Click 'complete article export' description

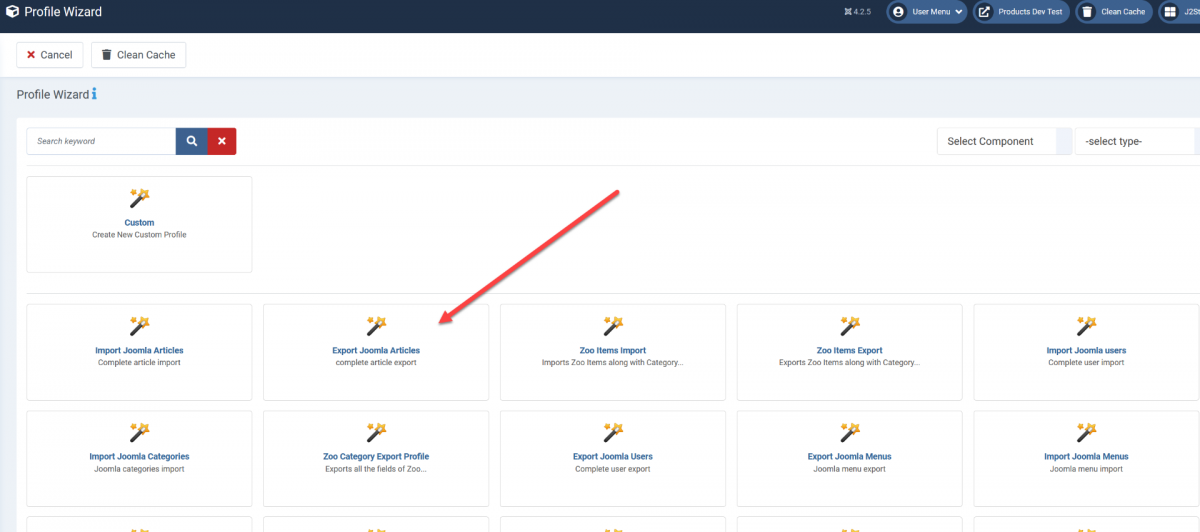(x=376, y=363)
